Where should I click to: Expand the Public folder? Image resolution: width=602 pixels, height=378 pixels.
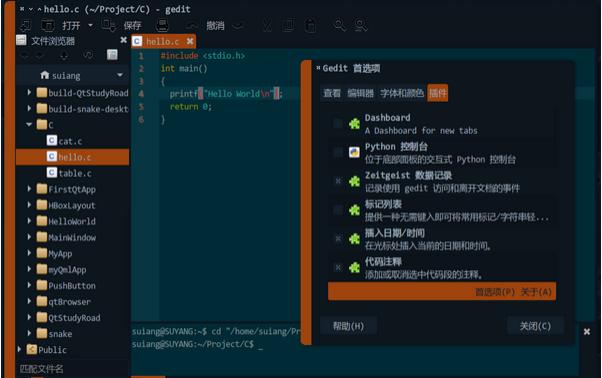point(19,349)
